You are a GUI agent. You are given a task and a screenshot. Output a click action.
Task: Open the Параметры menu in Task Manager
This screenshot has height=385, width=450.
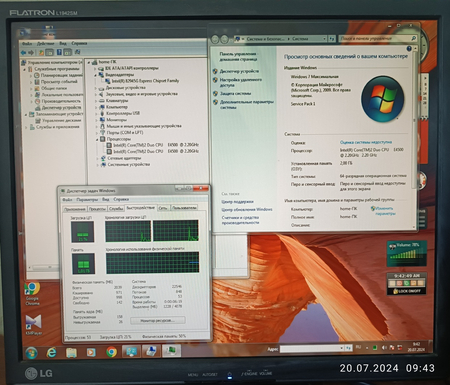87,199
